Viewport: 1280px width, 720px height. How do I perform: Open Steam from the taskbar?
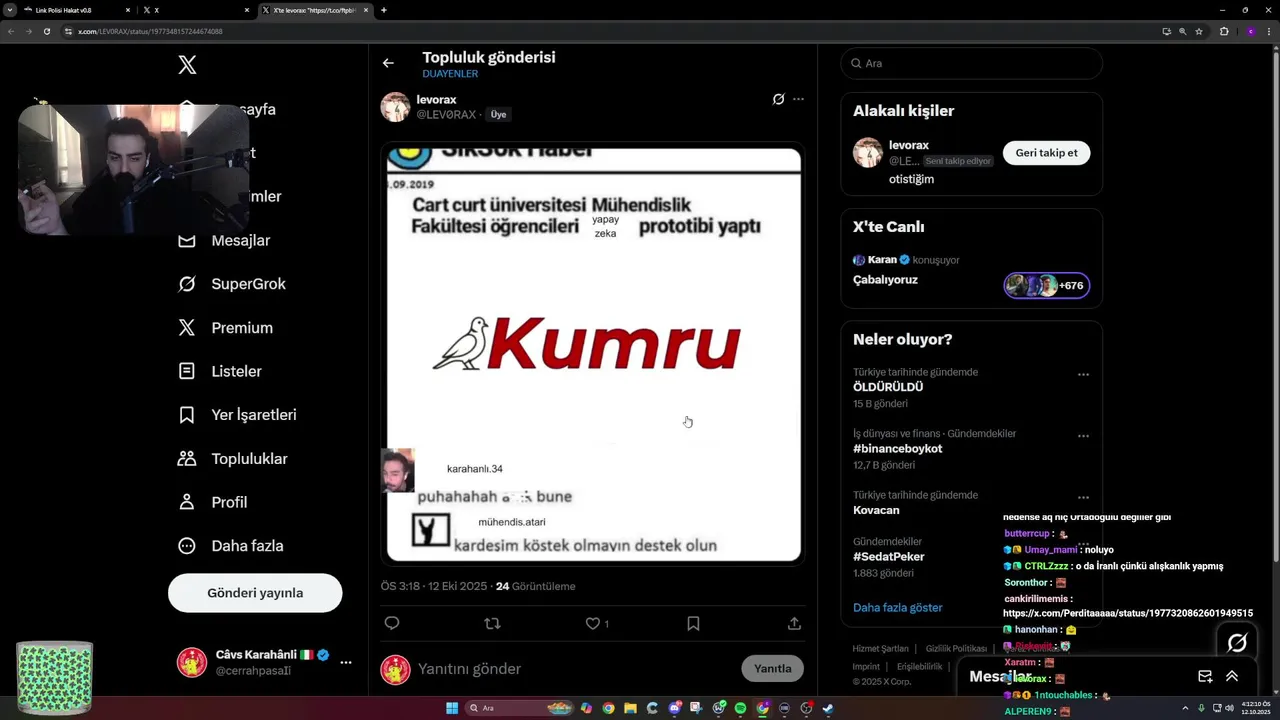point(828,708)
